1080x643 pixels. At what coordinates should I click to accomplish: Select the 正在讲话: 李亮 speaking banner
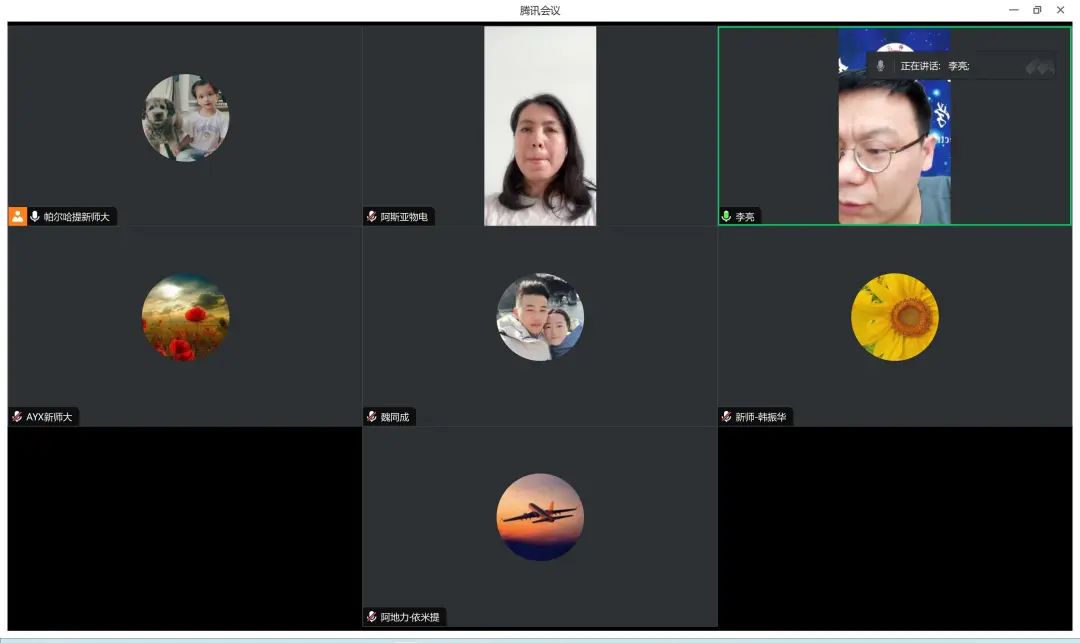[935, 66]
